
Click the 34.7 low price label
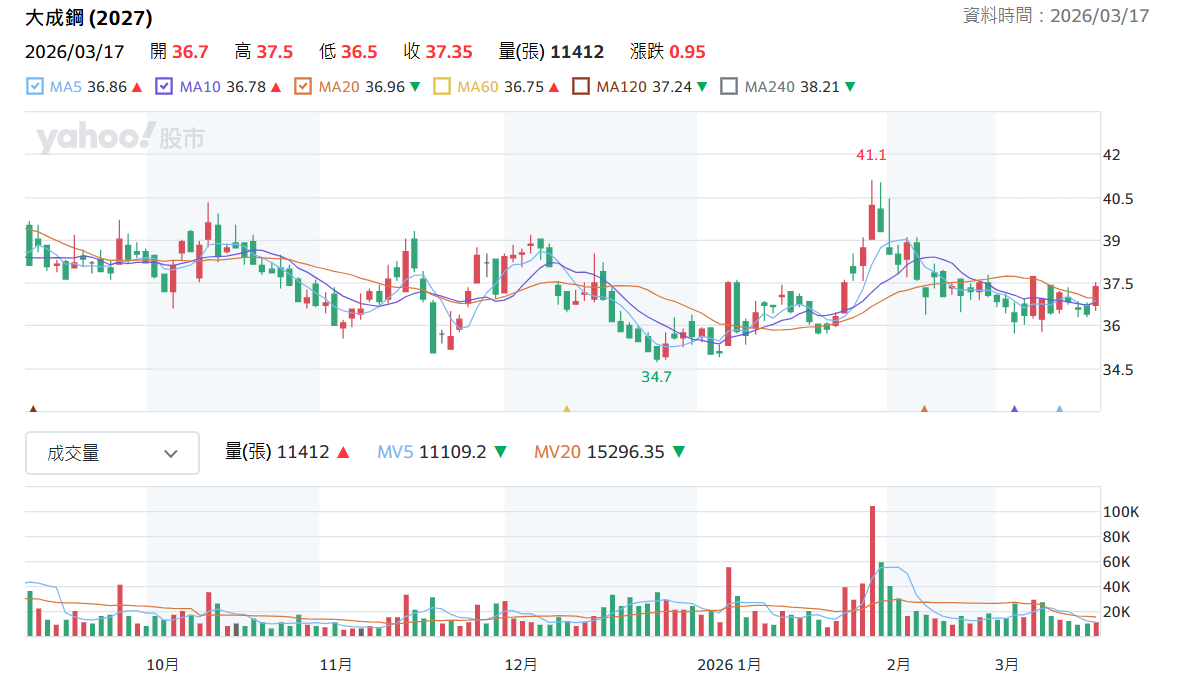pos(657,377)
